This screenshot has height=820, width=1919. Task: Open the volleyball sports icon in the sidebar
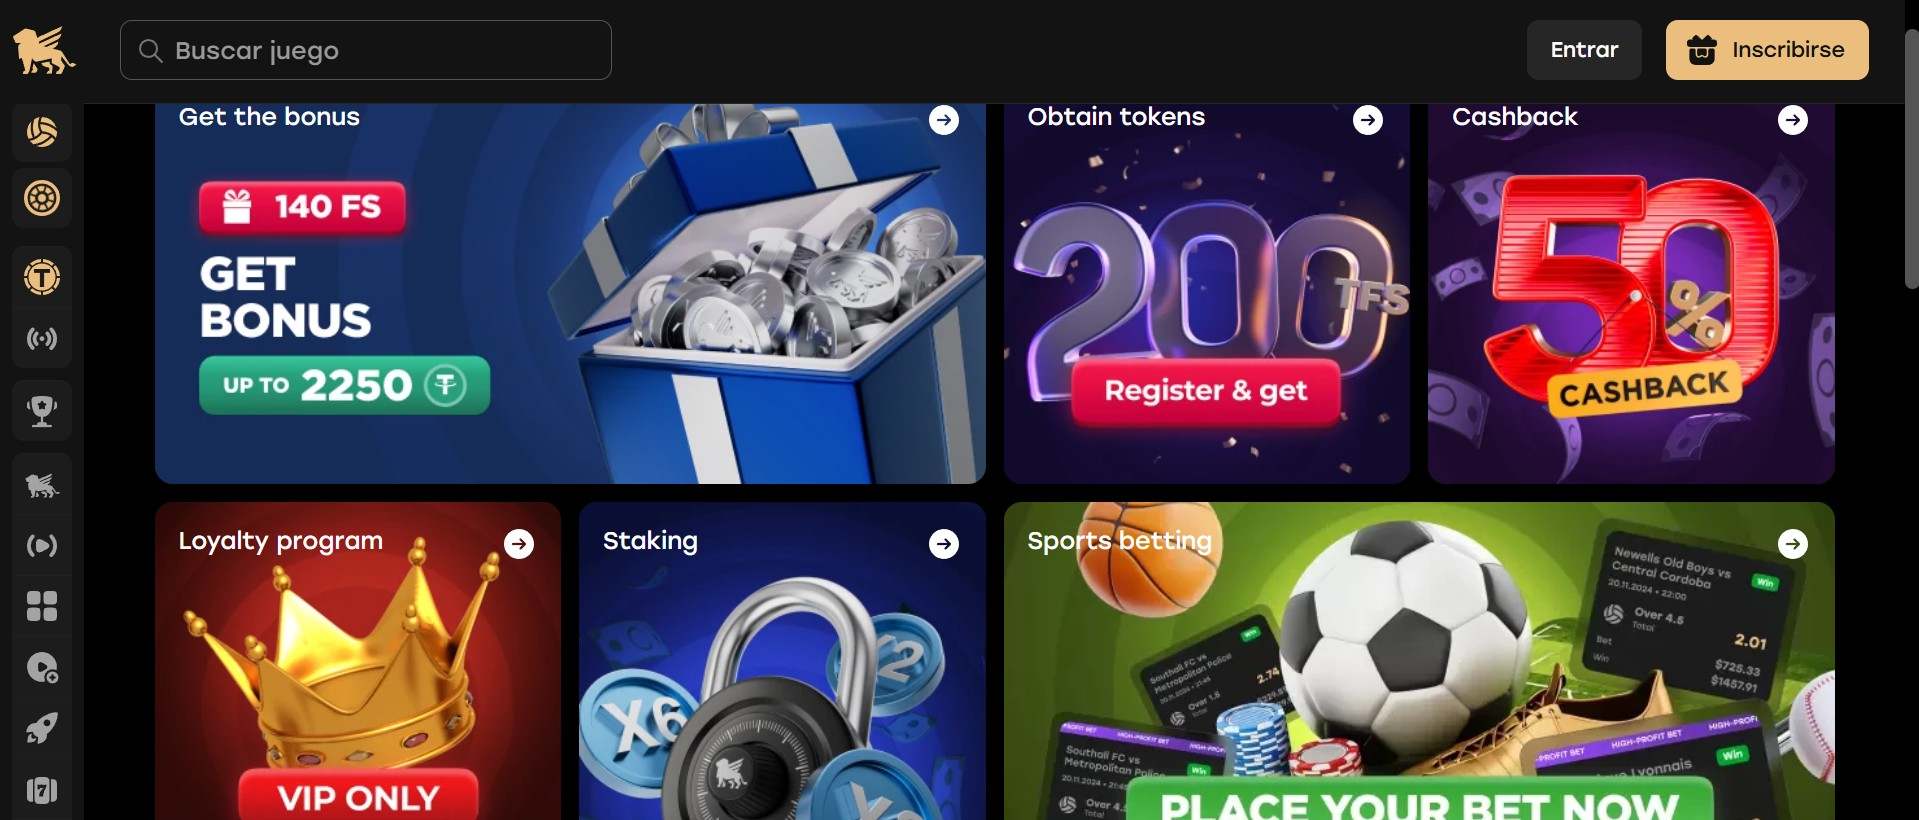[42, 132]
